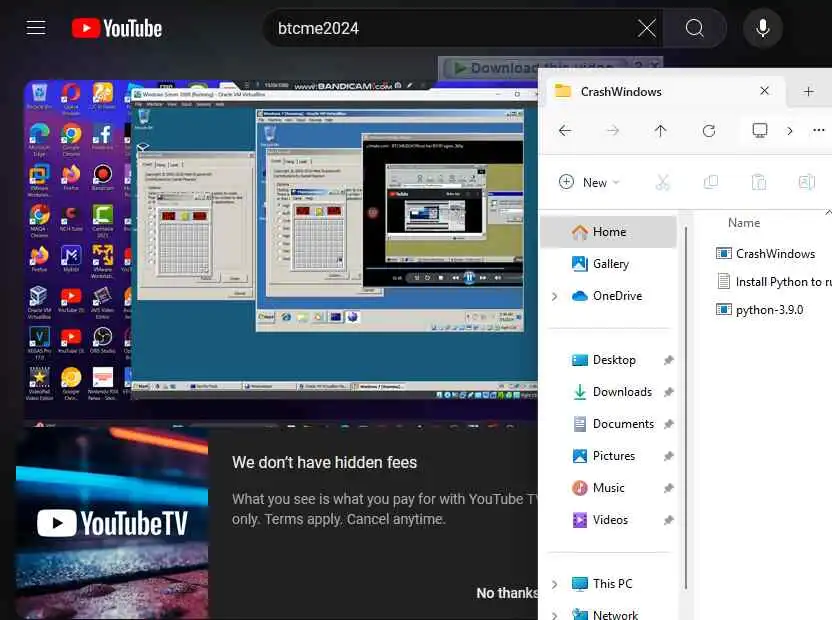Clear the btcme2024 search text

[x=646, y=28]
